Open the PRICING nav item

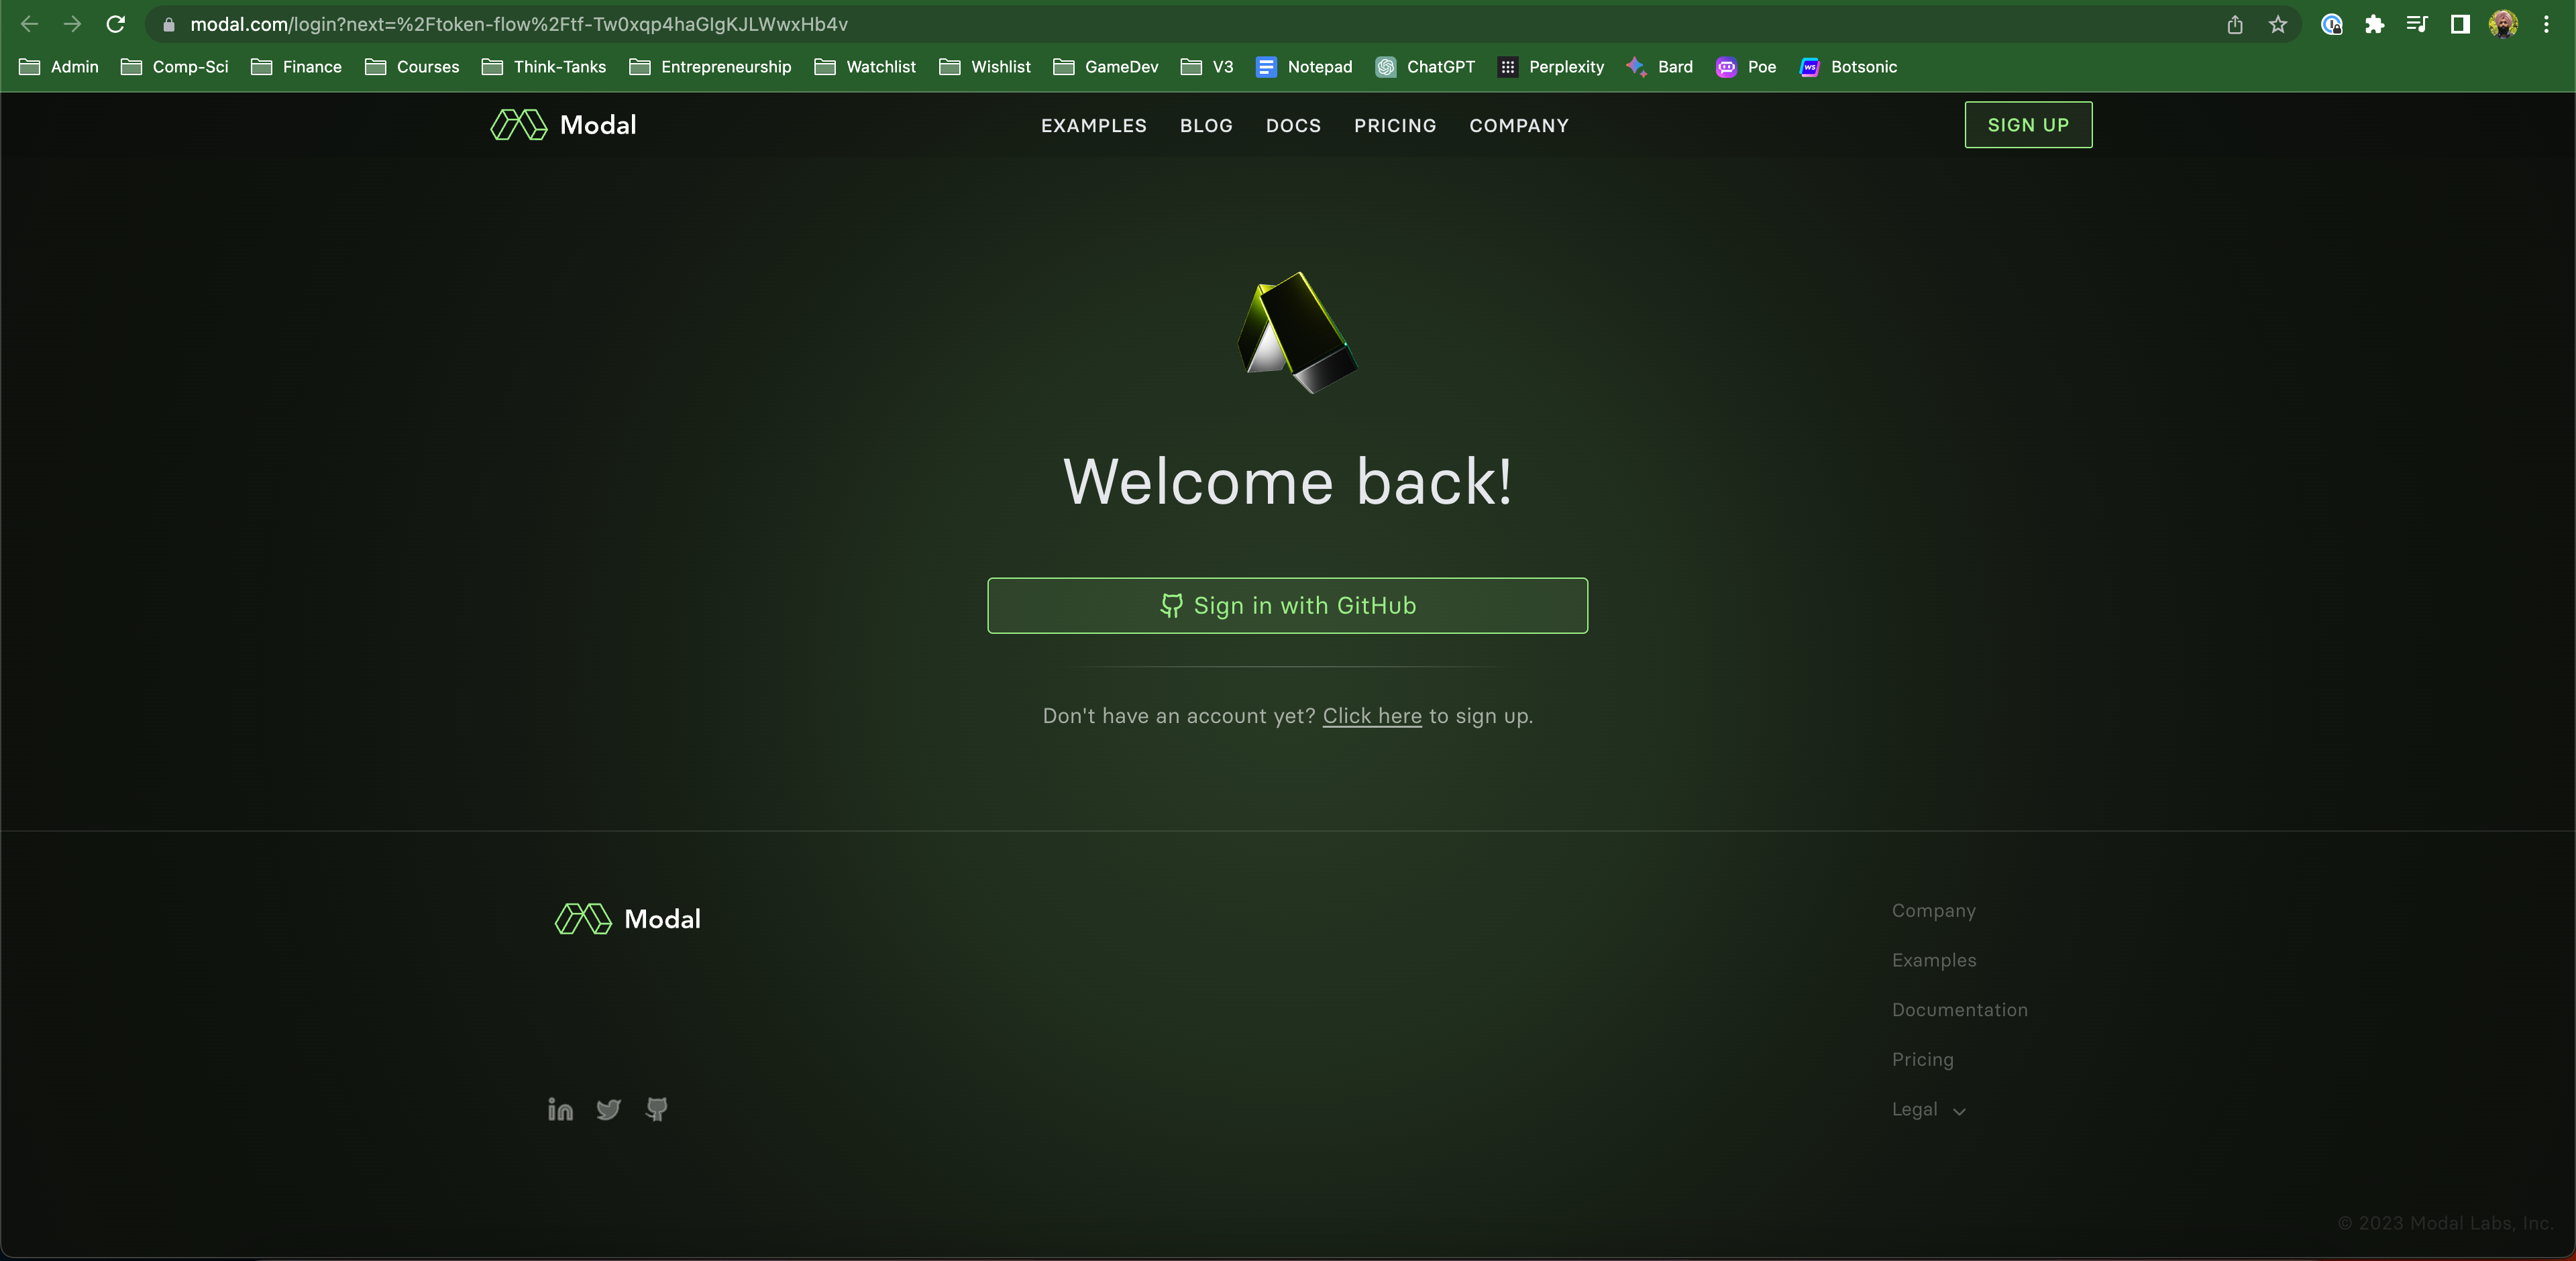(1395, 126)
